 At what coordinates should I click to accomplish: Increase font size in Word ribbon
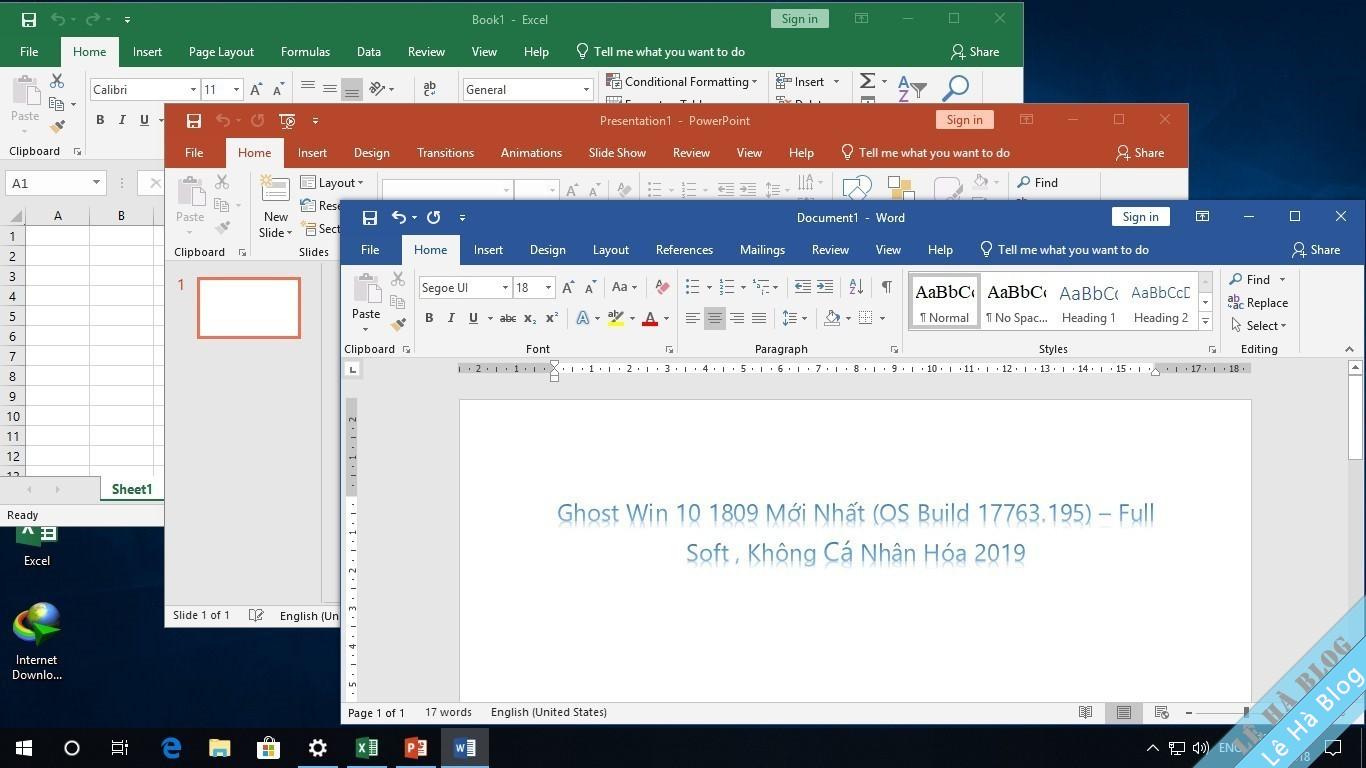[x=568, y=287]
